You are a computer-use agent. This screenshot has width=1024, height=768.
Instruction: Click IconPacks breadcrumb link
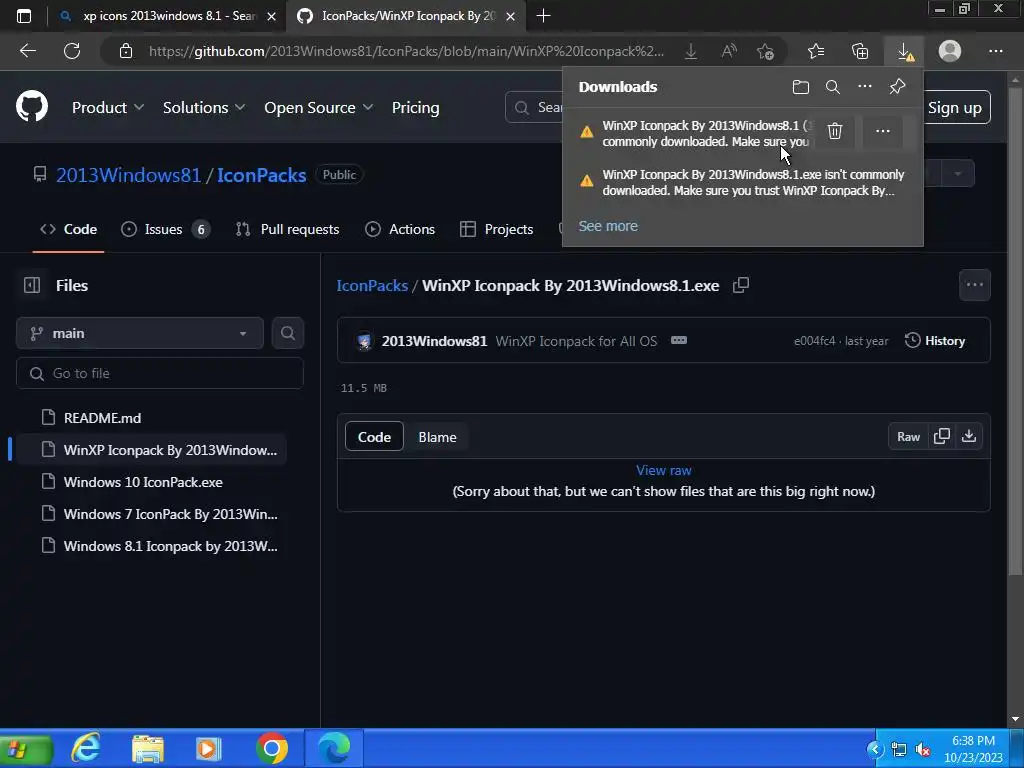point(372,285)
